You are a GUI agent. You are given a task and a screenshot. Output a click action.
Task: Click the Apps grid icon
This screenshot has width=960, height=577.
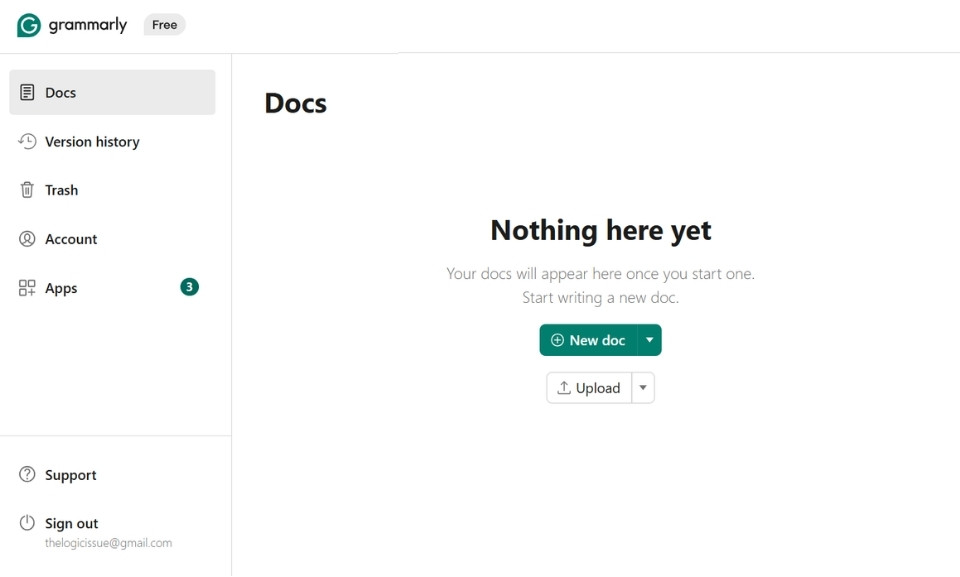tap(27, 288)
